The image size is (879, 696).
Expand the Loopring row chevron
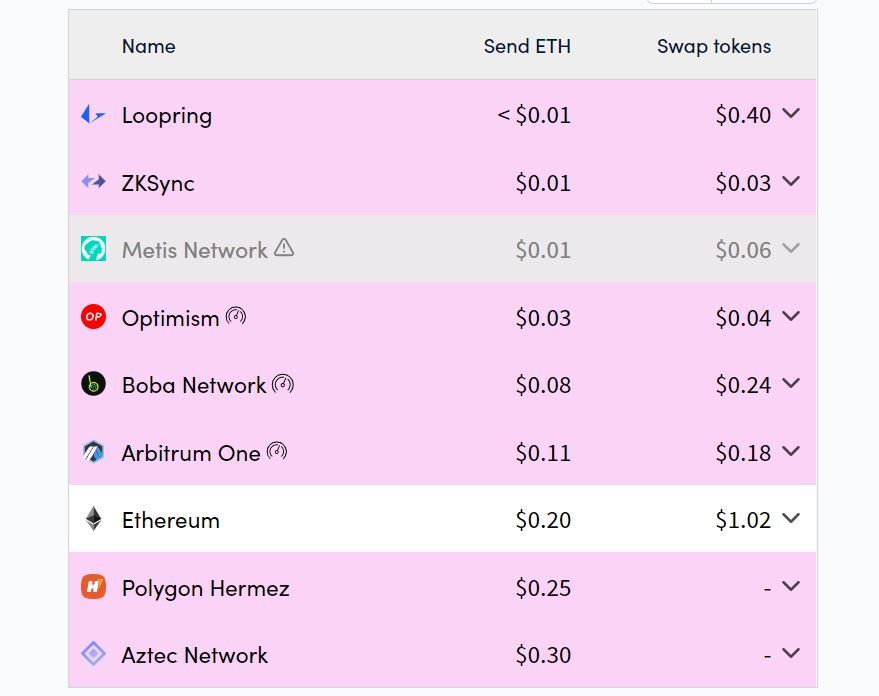point(791,114)
